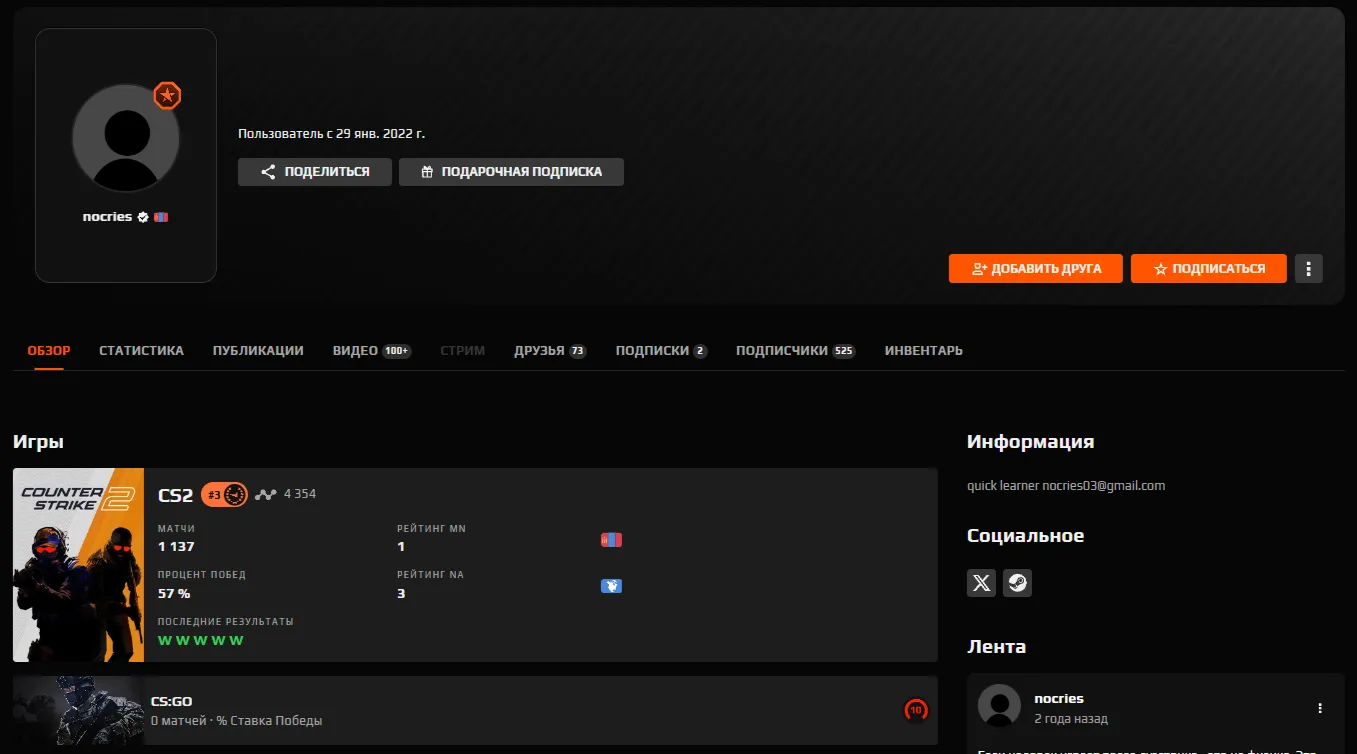
Task: Click the nocries author name in the Лента post
Action: pos(1059,699)
